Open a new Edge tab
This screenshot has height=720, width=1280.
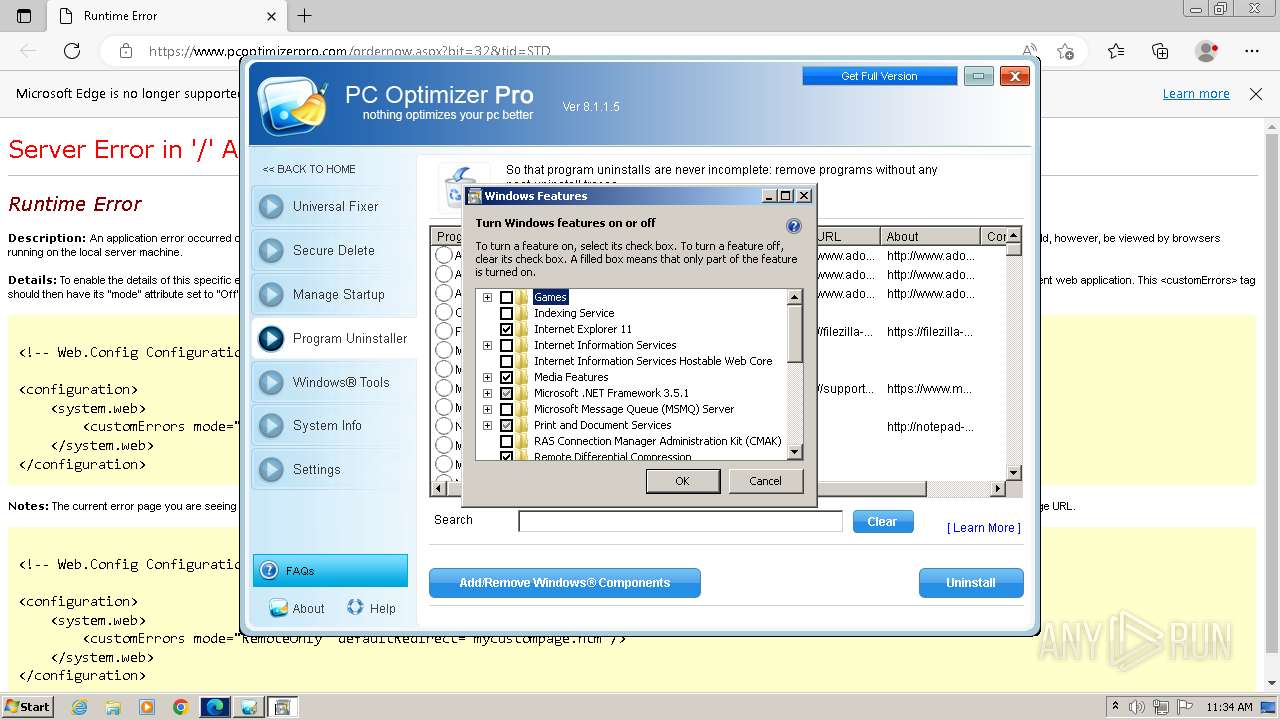tap(305, 16)
